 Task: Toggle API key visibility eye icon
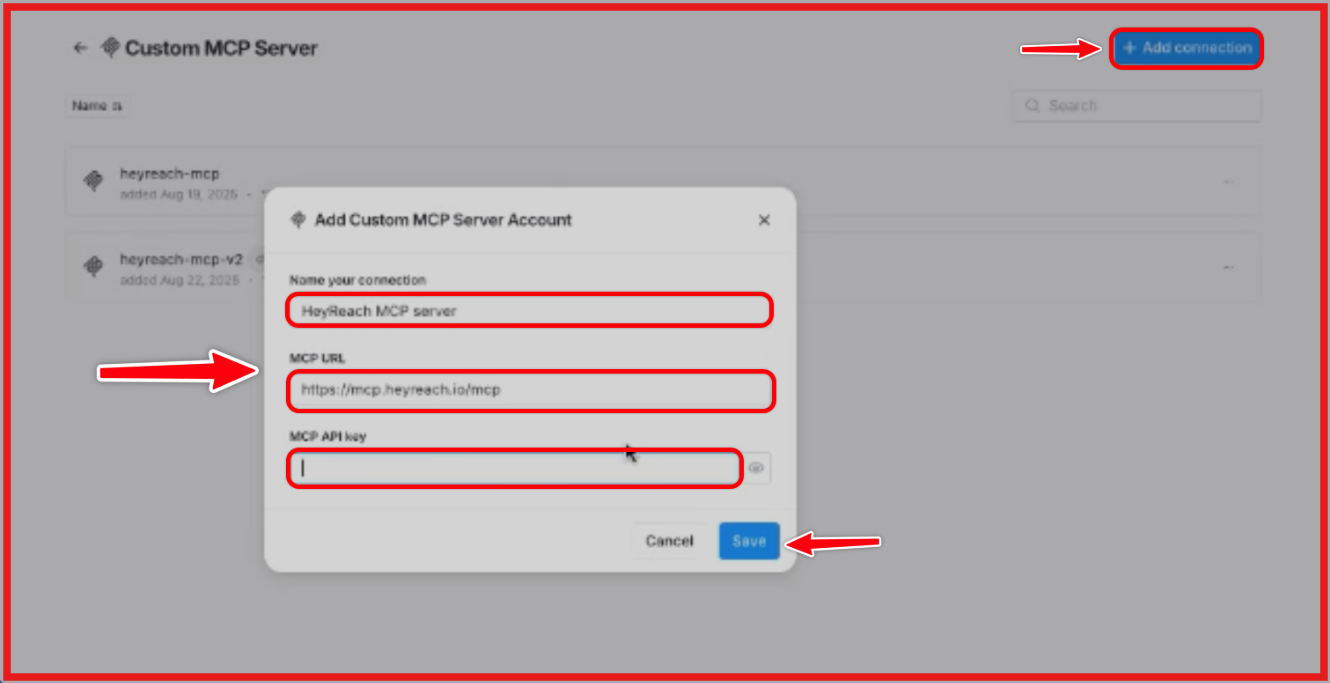[756, 468]
